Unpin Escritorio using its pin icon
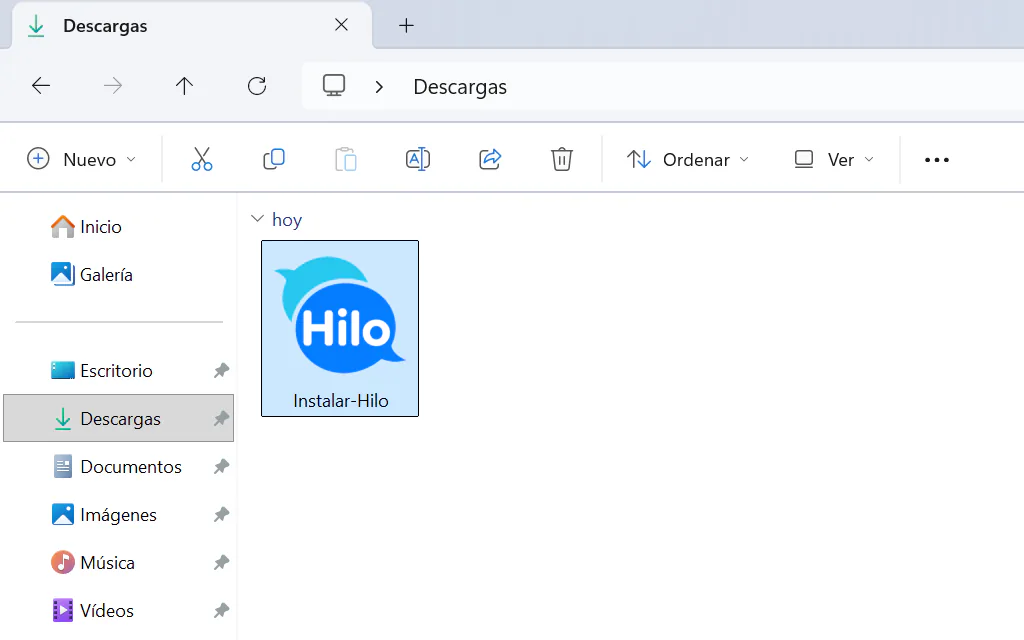 221,370
